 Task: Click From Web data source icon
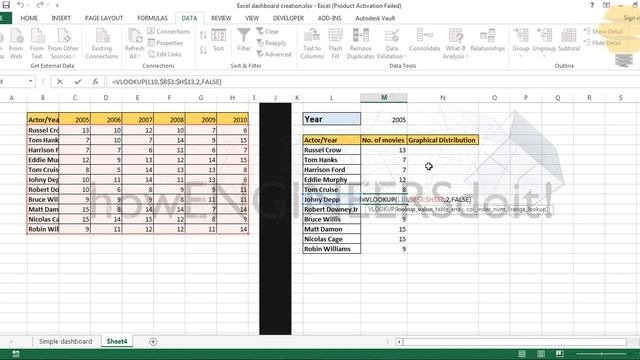tap(16, 44)
